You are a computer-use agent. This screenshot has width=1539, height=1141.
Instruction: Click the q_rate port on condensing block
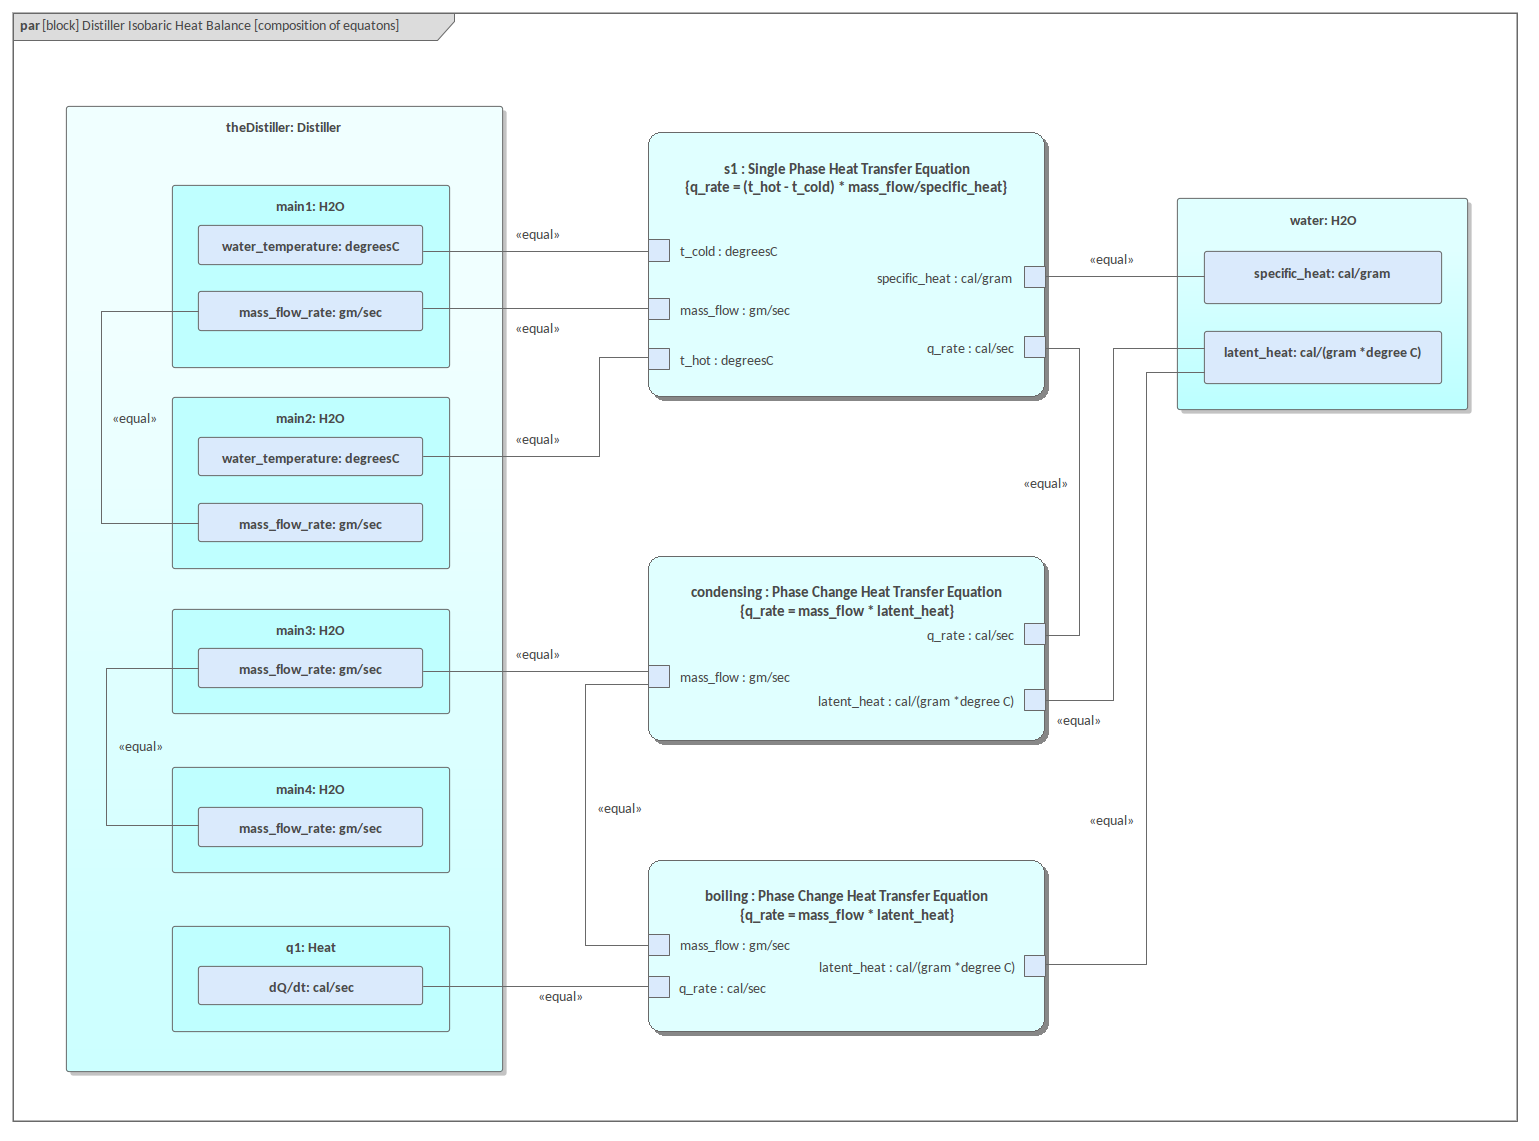(x=1035, y=634)
